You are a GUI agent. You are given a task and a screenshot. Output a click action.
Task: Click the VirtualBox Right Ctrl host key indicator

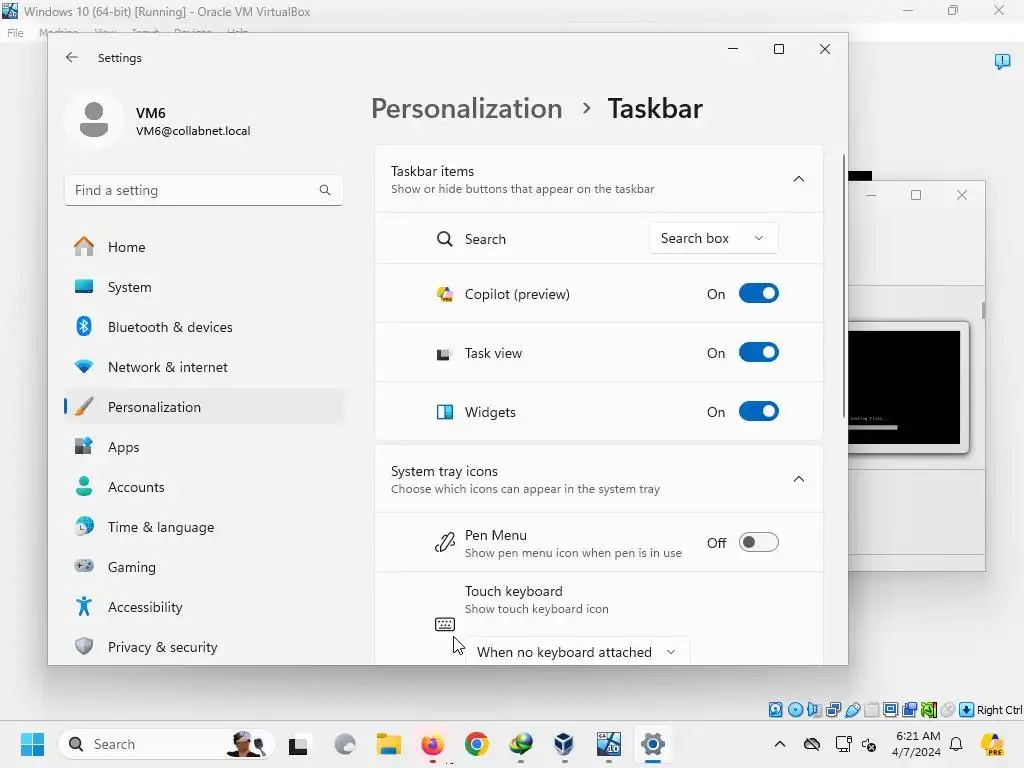coord(999,710)
